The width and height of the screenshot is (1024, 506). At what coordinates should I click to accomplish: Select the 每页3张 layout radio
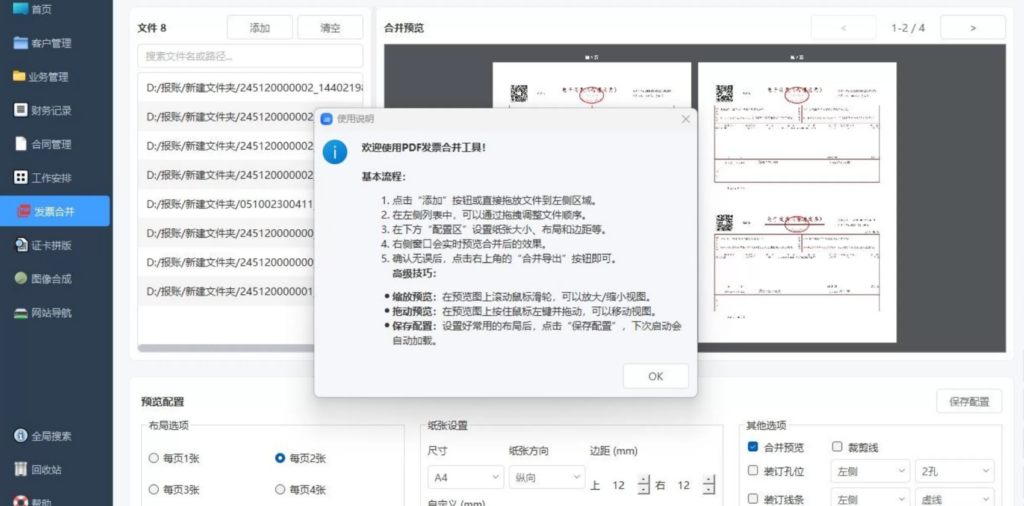[x=153, y=489]
